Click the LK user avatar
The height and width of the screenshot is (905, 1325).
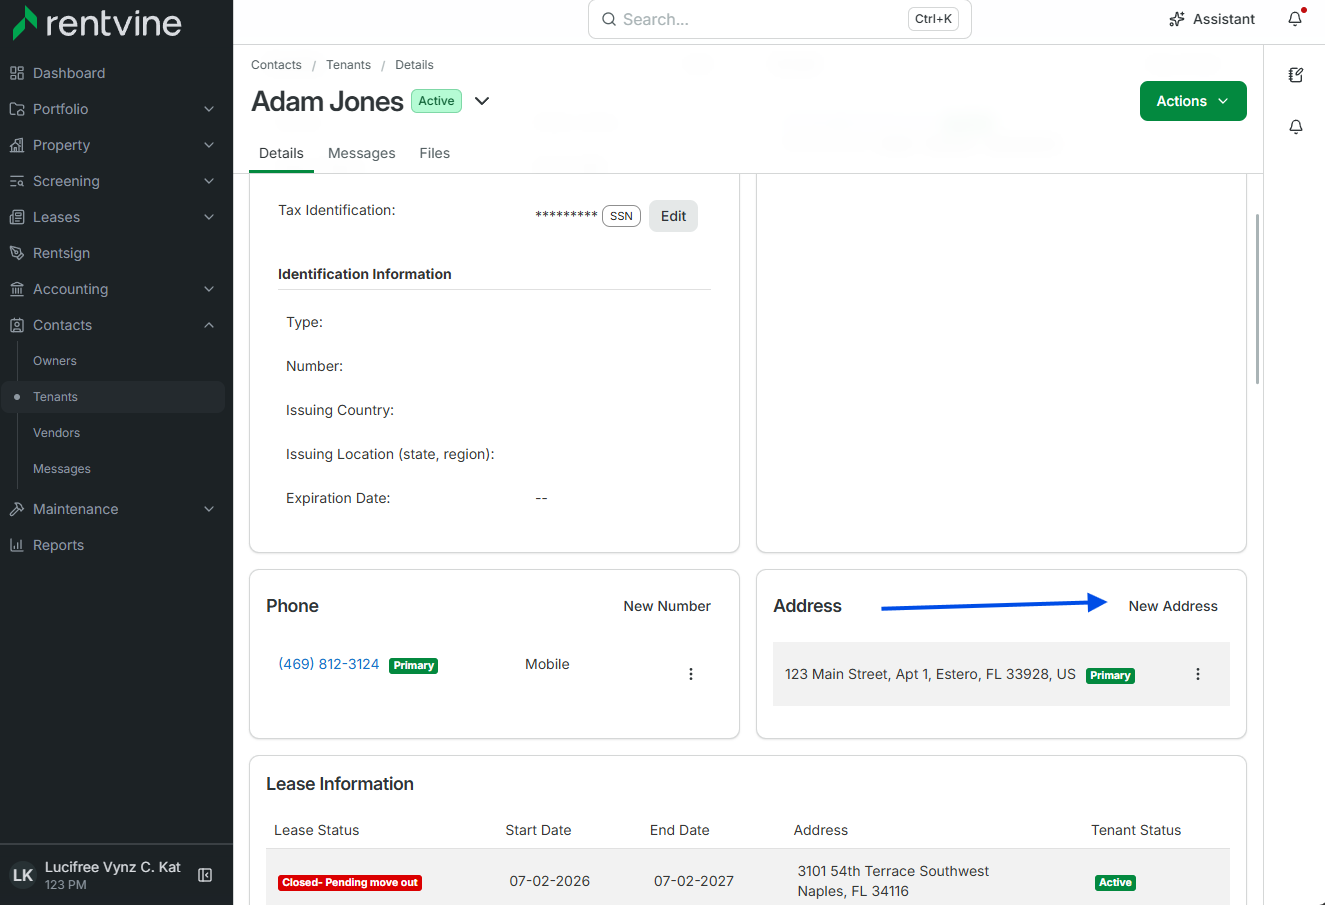23,875
